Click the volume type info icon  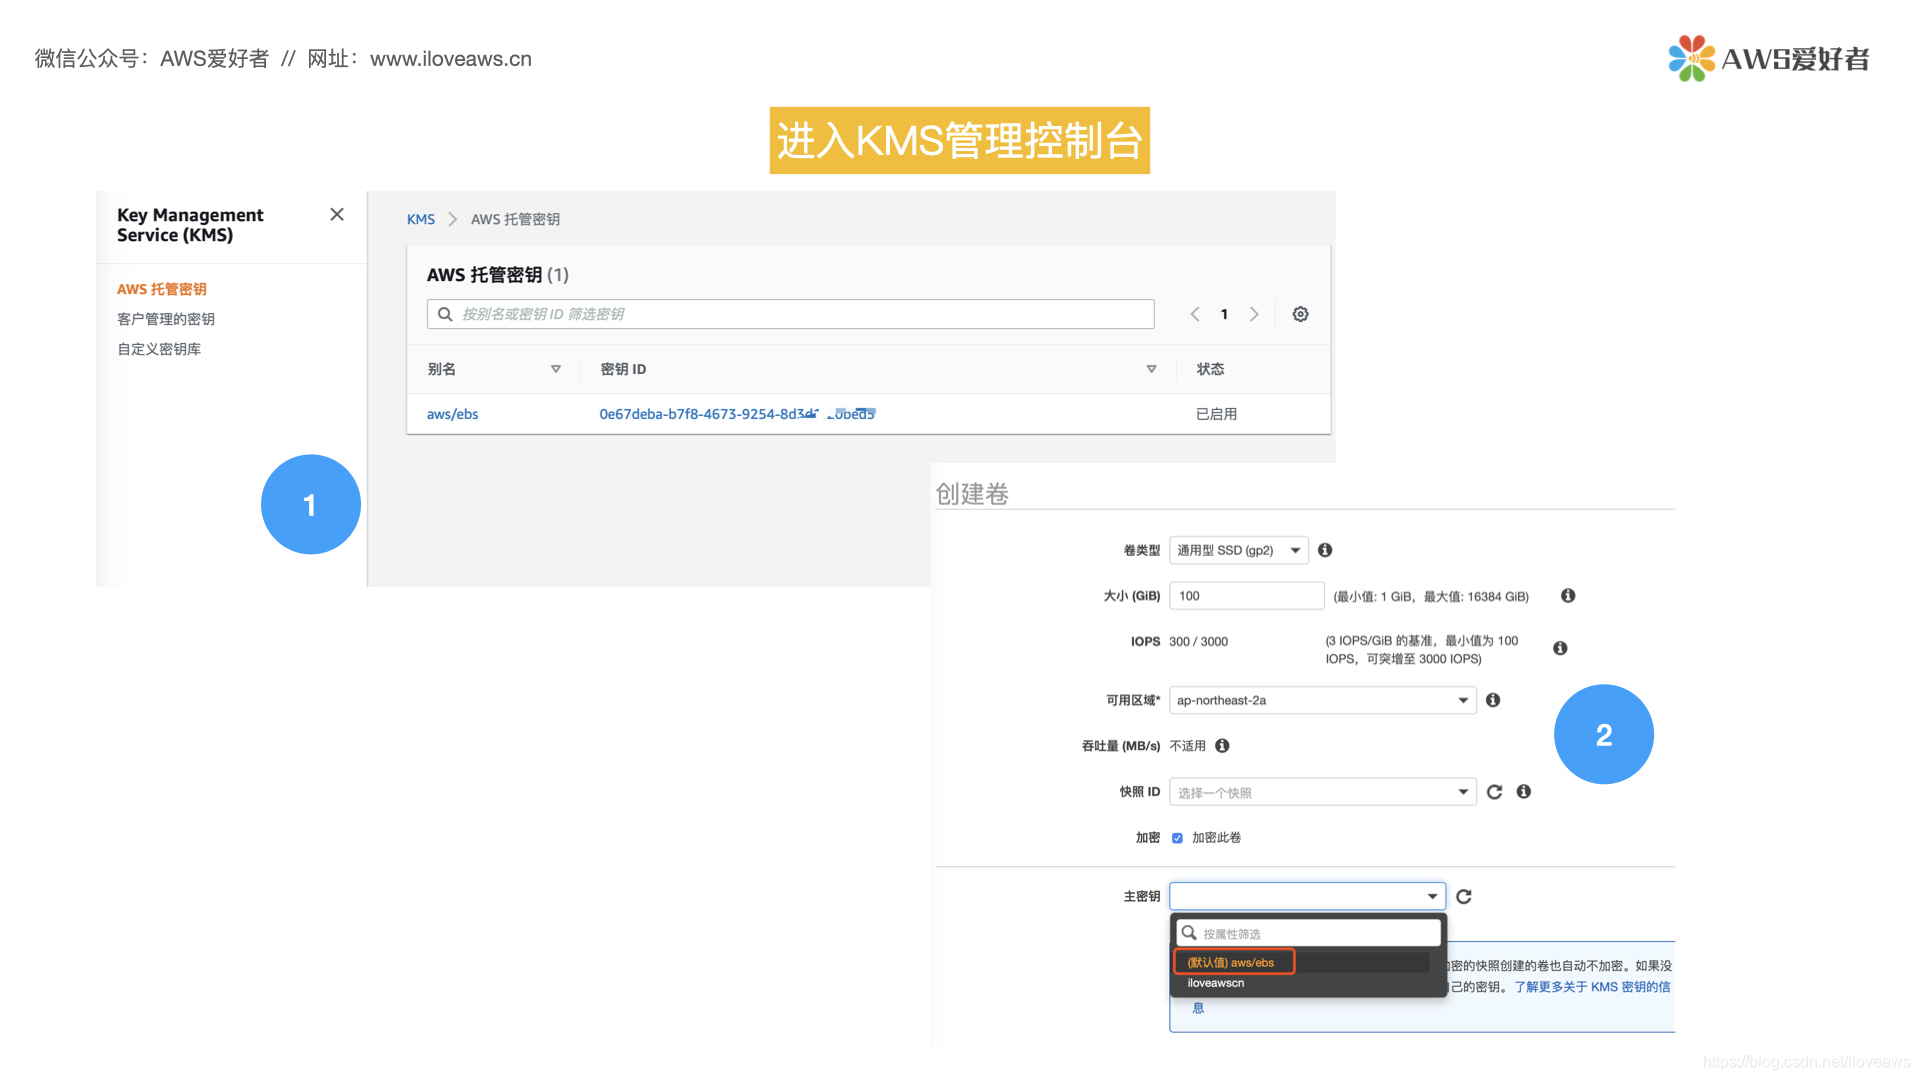click(x=1325, y=550)
